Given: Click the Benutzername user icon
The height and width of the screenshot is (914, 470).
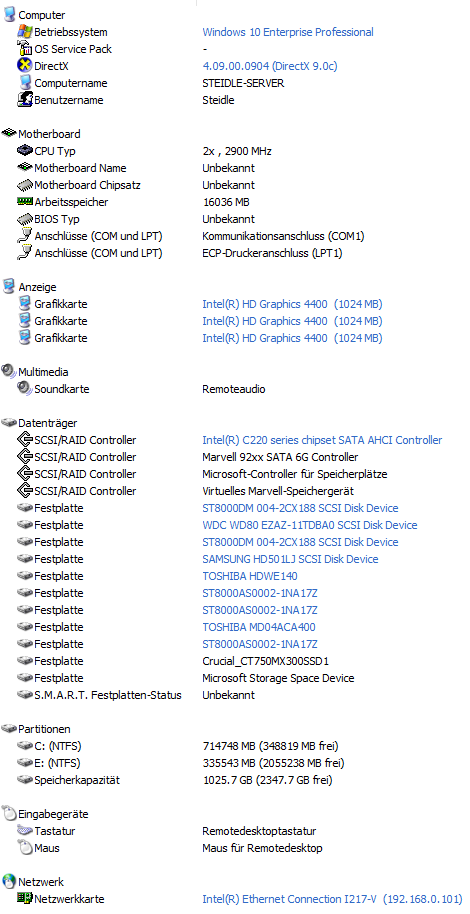Looking at the screenshot, I should tap(25, 100).
